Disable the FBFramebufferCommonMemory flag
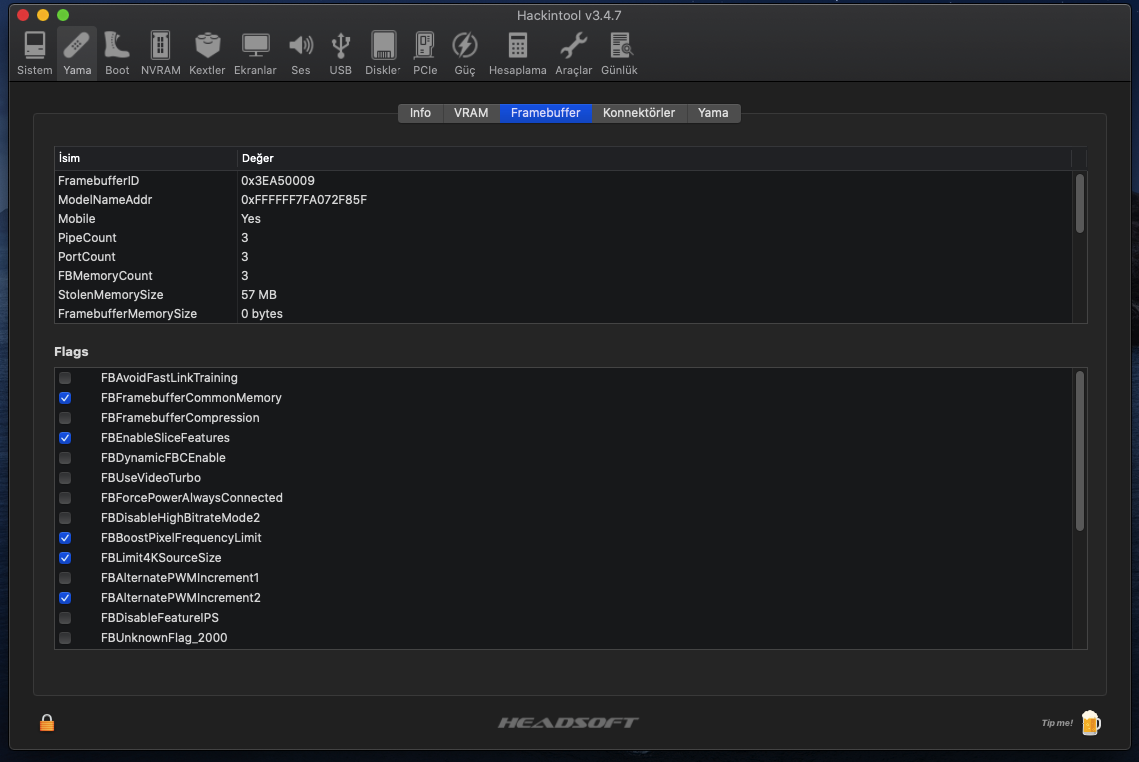 [65, 398]
